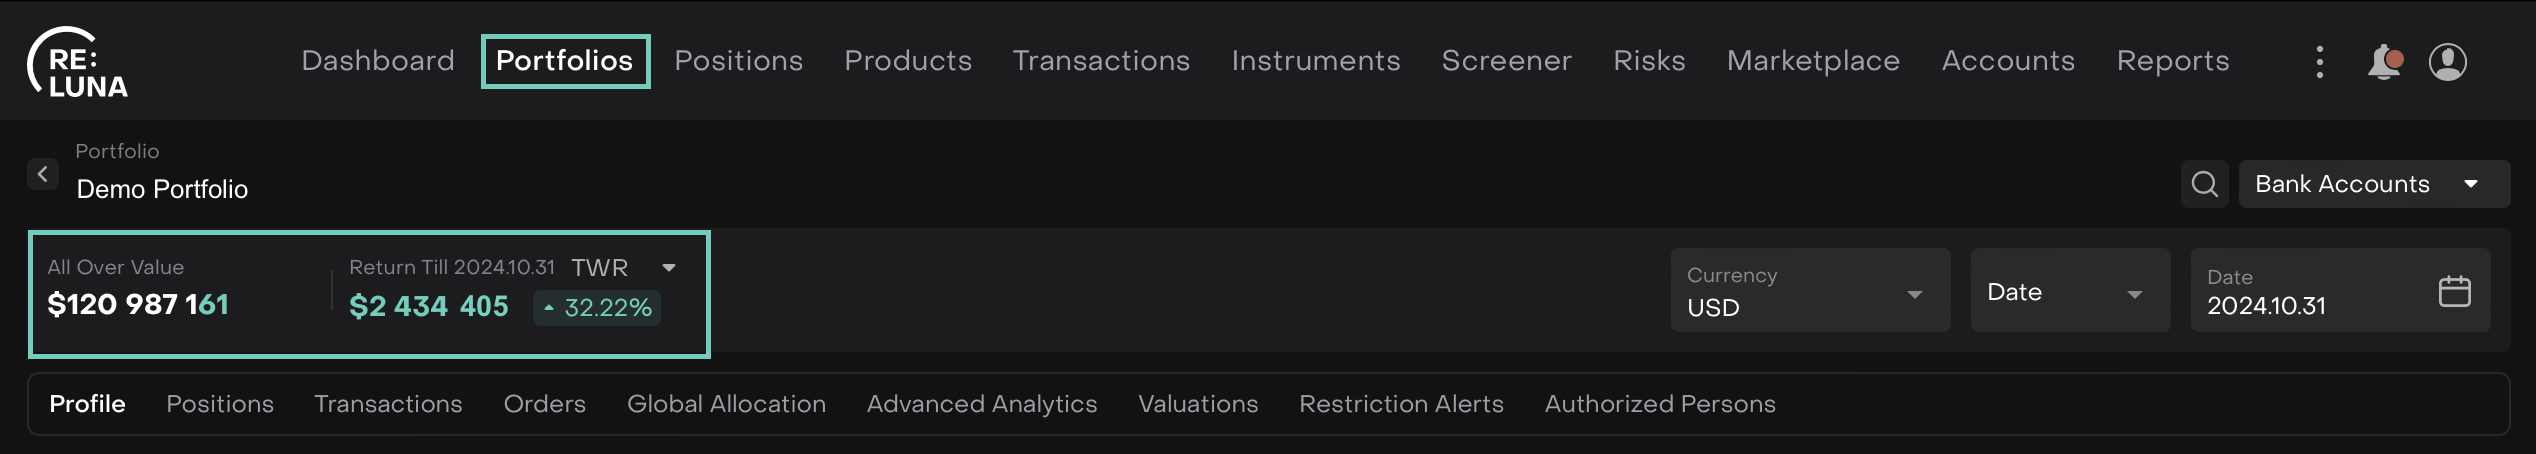Switch to the Global Allocation tab

tap(726, 404)
